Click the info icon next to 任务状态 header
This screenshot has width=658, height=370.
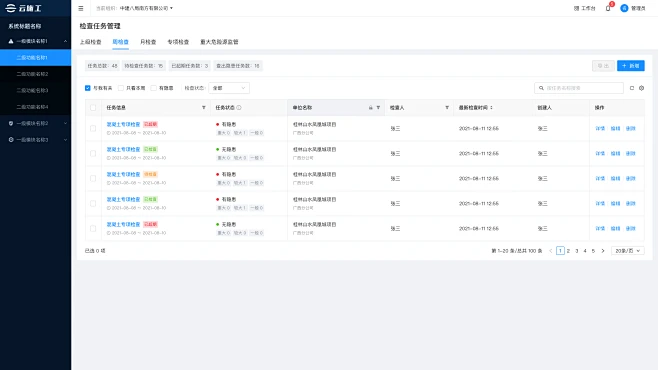click(239, 108)
